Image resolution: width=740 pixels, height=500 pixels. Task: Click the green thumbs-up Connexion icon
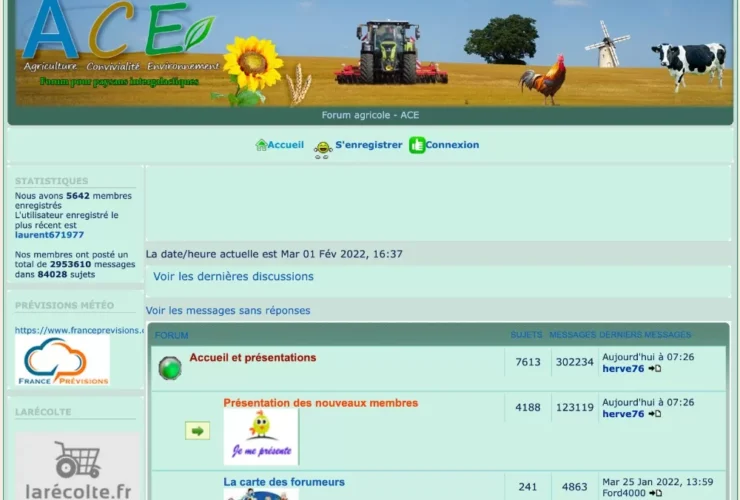(417, 145)
